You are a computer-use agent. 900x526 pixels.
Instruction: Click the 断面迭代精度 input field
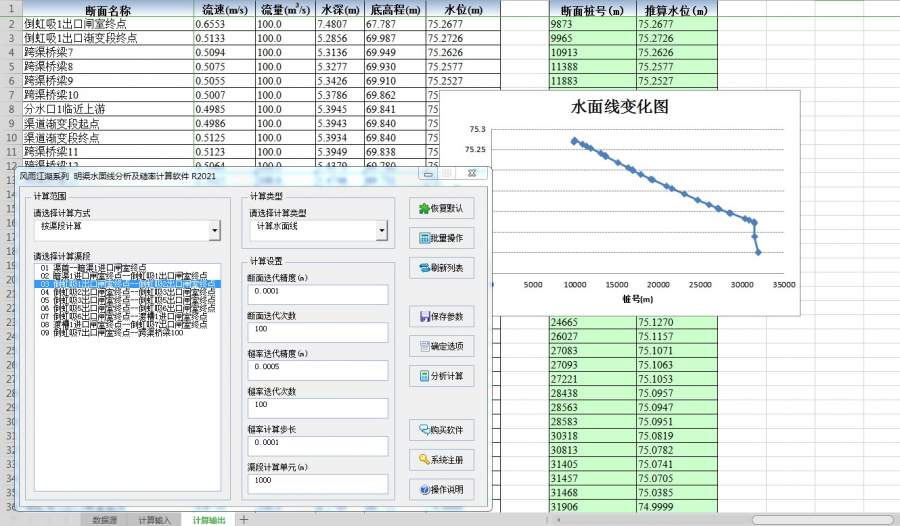317,294
